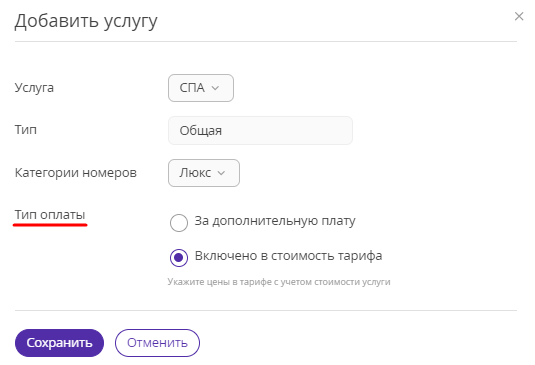This screenshot has height=365, width=535.
Task: Select the За дополнительную плату radio button
Action: (x=179, y=223)
